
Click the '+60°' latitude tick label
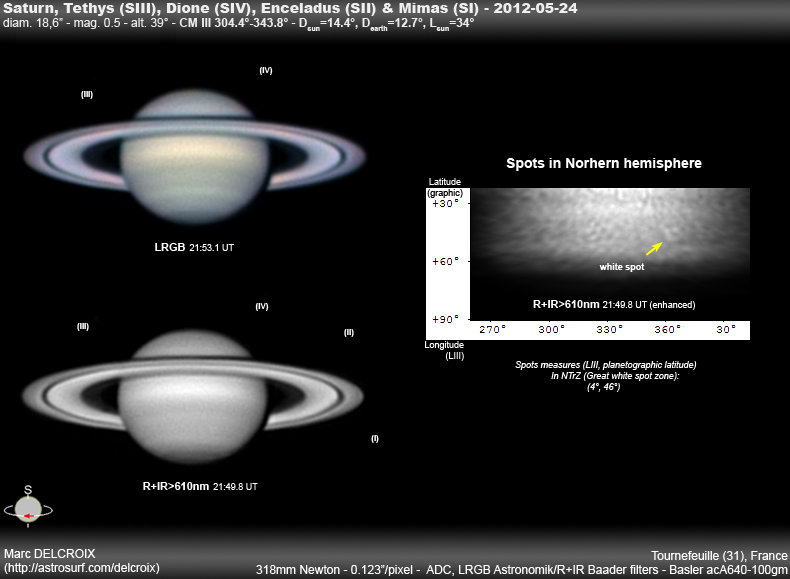click(x=446, y=261)
